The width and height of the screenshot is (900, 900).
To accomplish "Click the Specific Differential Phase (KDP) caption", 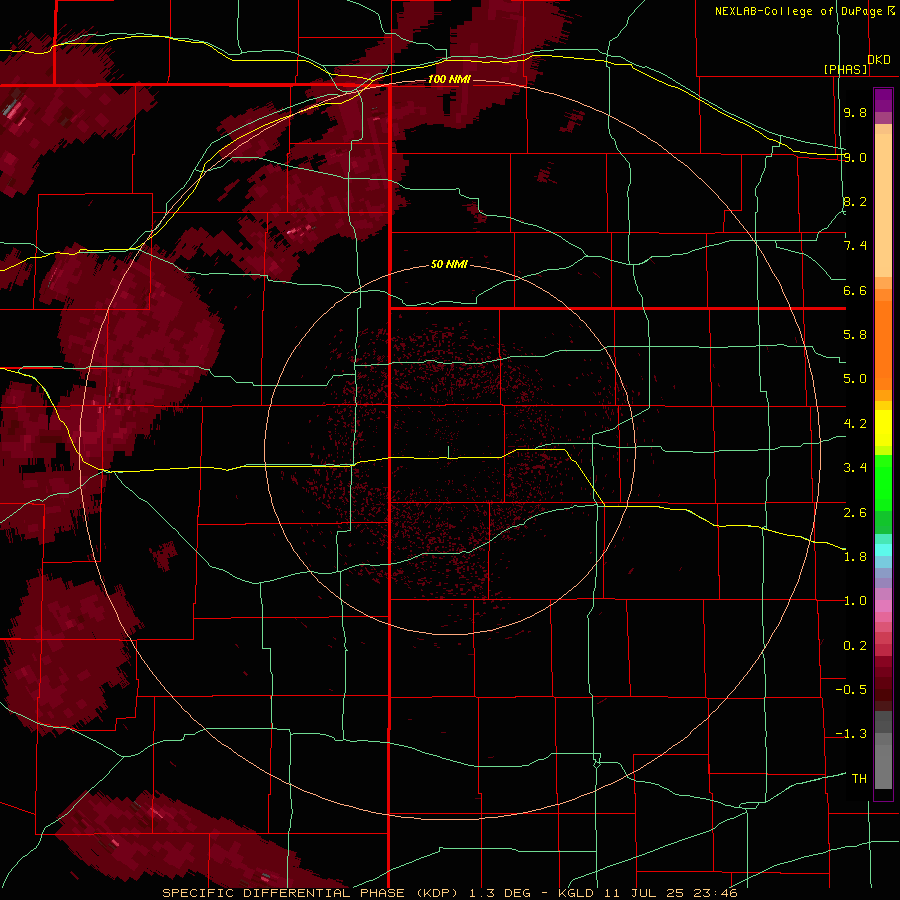I will point(312,893).
